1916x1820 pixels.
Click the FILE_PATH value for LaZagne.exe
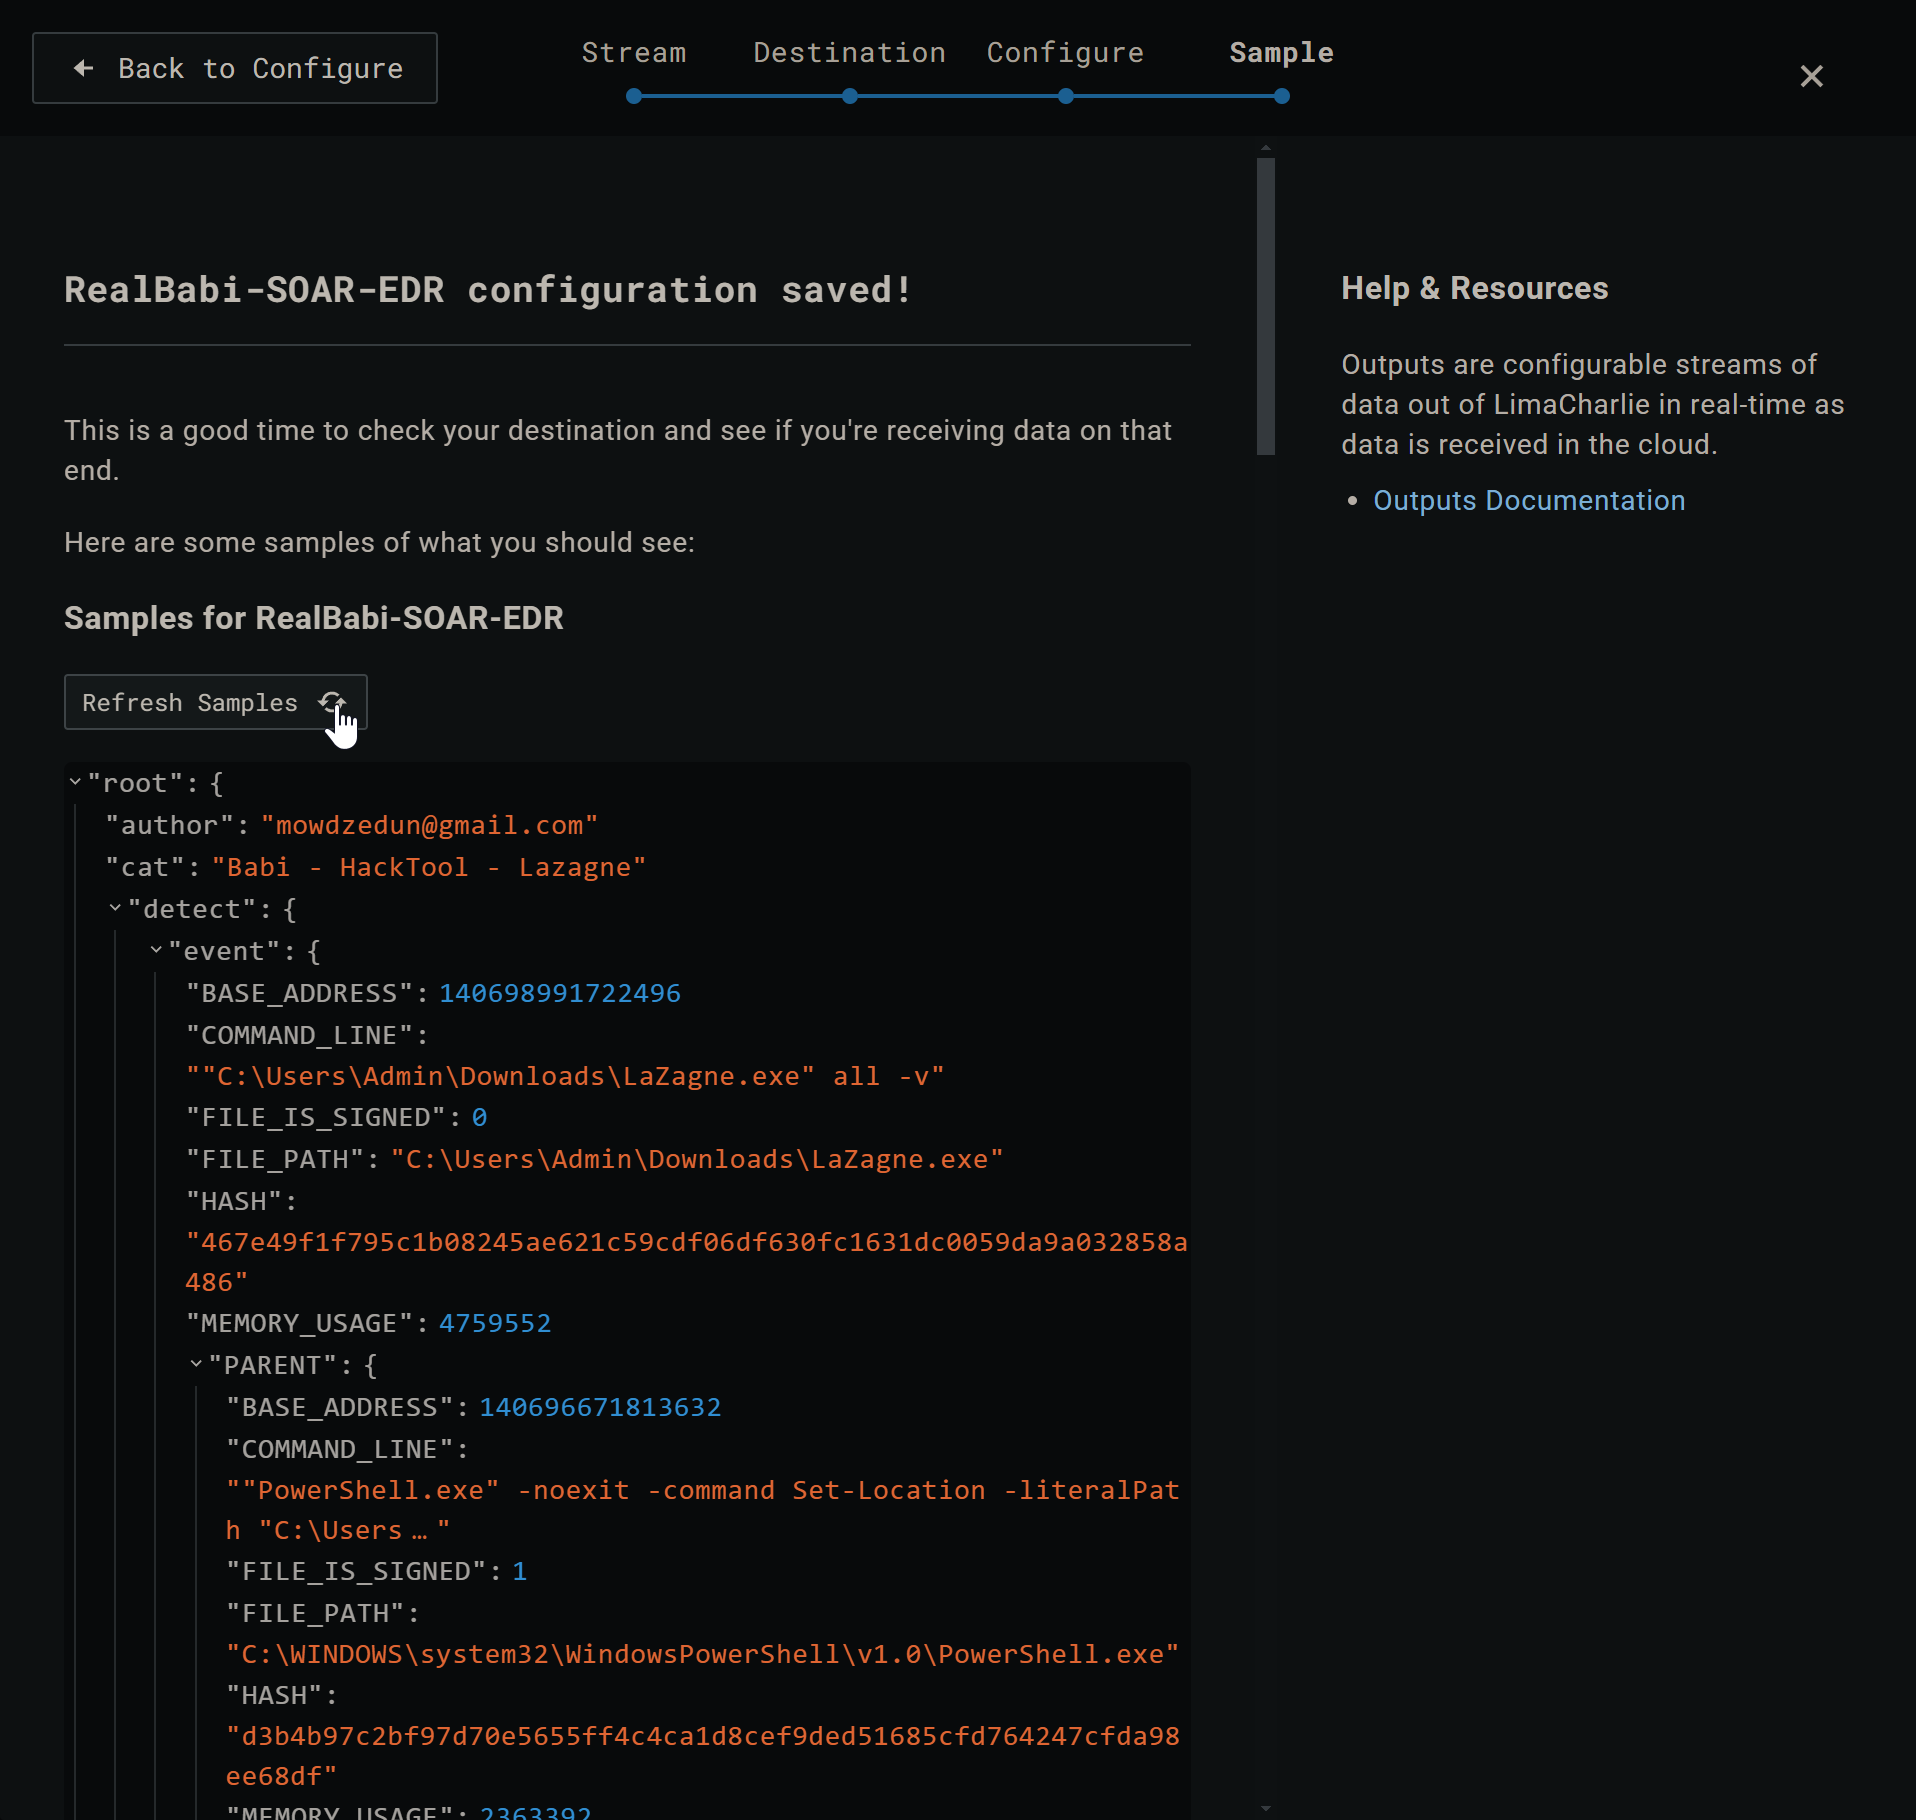coord(697,1159)
